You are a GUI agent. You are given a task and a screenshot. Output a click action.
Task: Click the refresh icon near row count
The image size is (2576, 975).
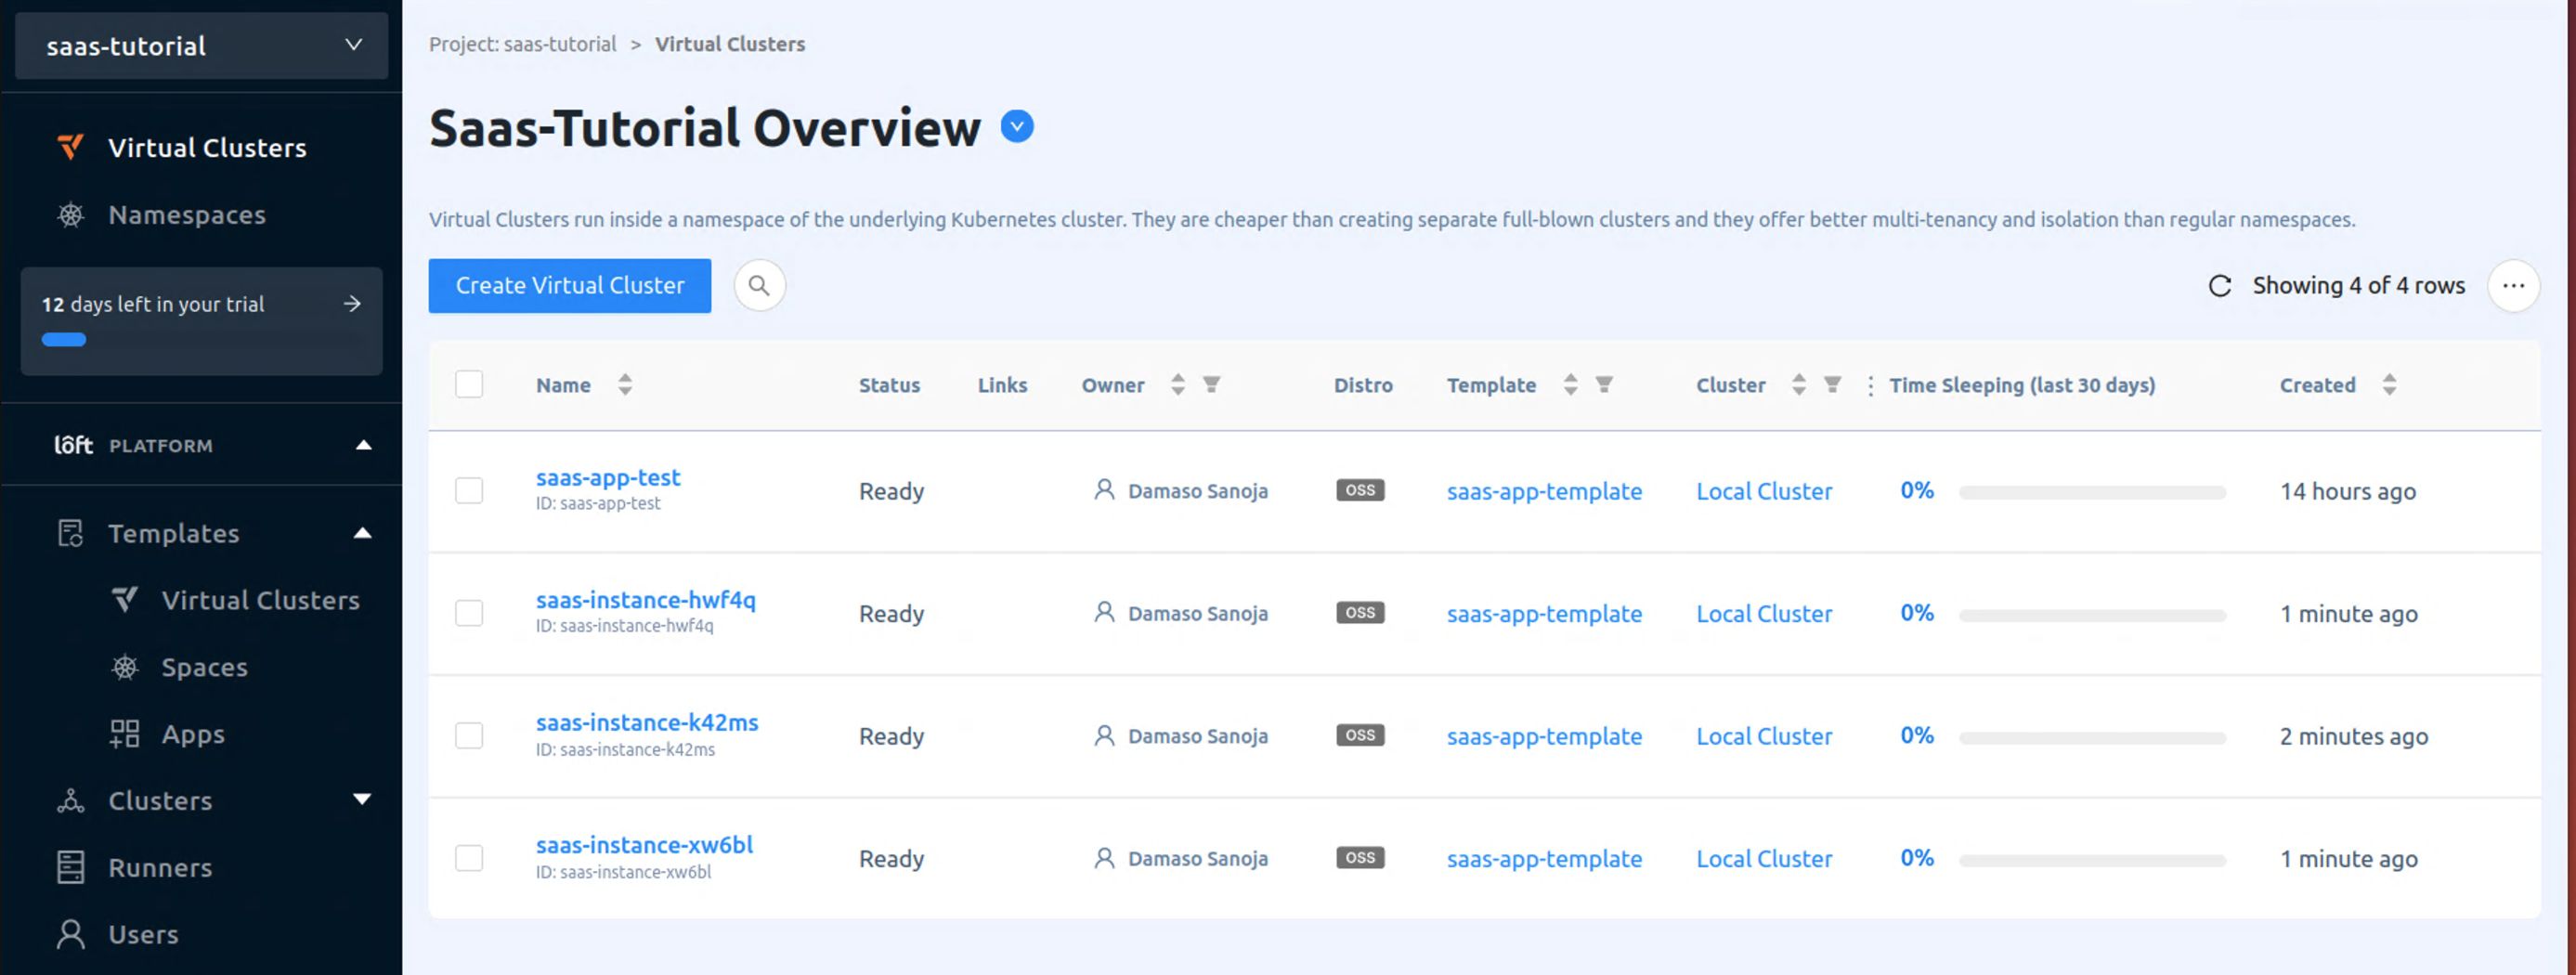(x=2219, y=285)
